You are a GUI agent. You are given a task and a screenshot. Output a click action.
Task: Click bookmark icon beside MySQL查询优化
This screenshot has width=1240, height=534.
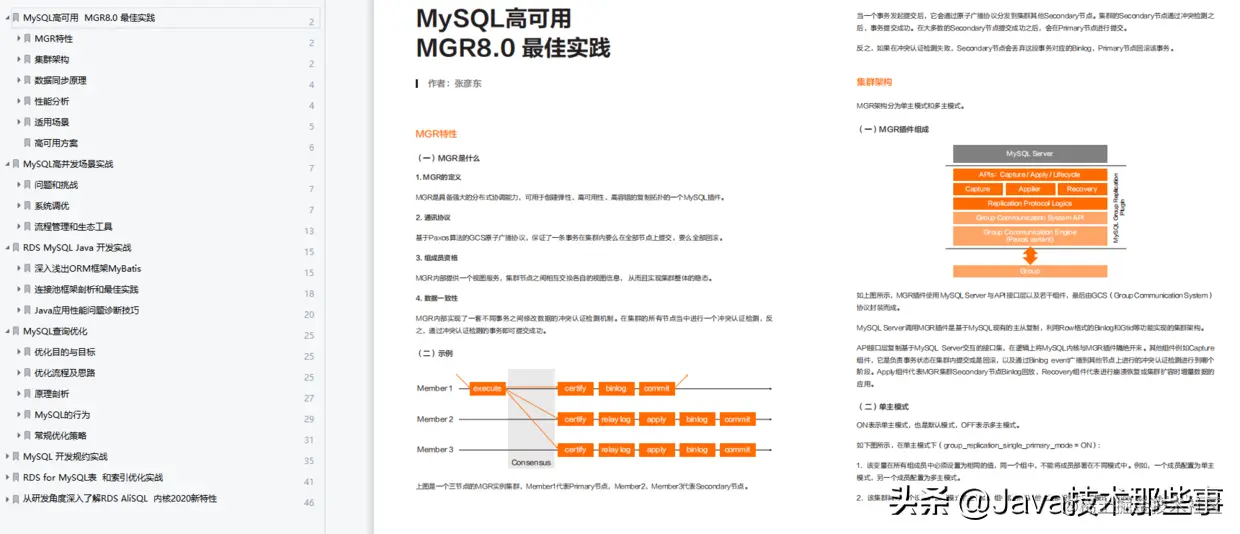point(17,331)
